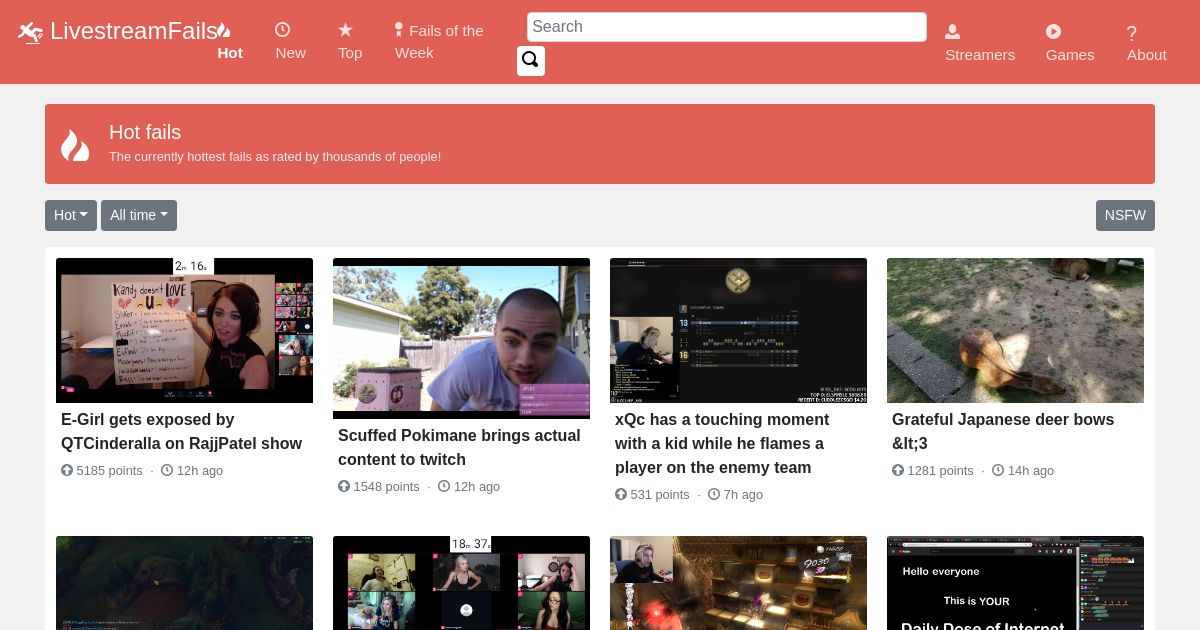
Task: Open the LivestreamFails home link text
Action: 134,31
